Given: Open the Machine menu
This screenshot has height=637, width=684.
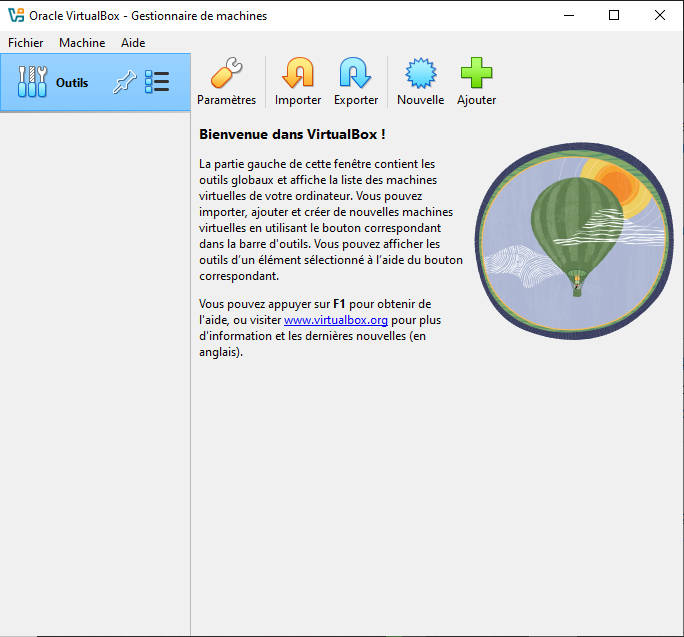Looking at the screenshot, I should pyautogui.click(x=82, y=43).
